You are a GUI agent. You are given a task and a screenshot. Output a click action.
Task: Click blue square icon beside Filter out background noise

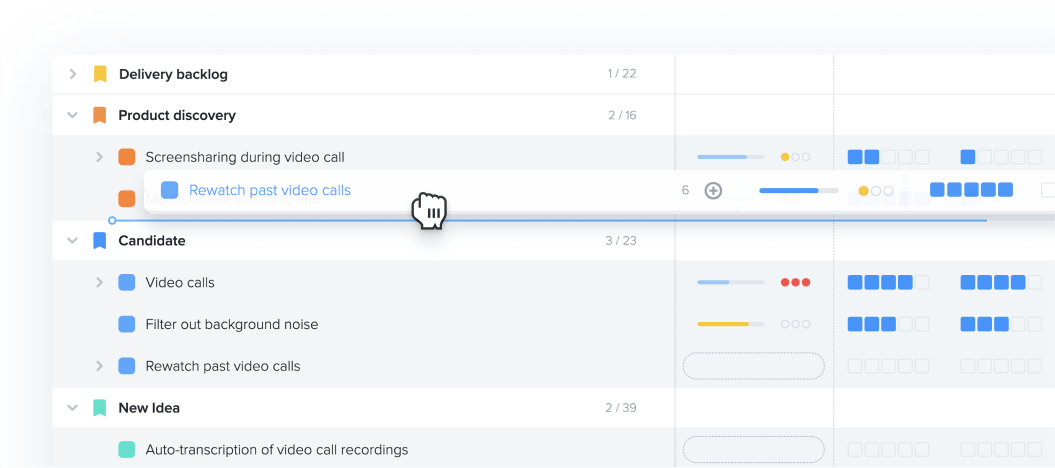127,324
